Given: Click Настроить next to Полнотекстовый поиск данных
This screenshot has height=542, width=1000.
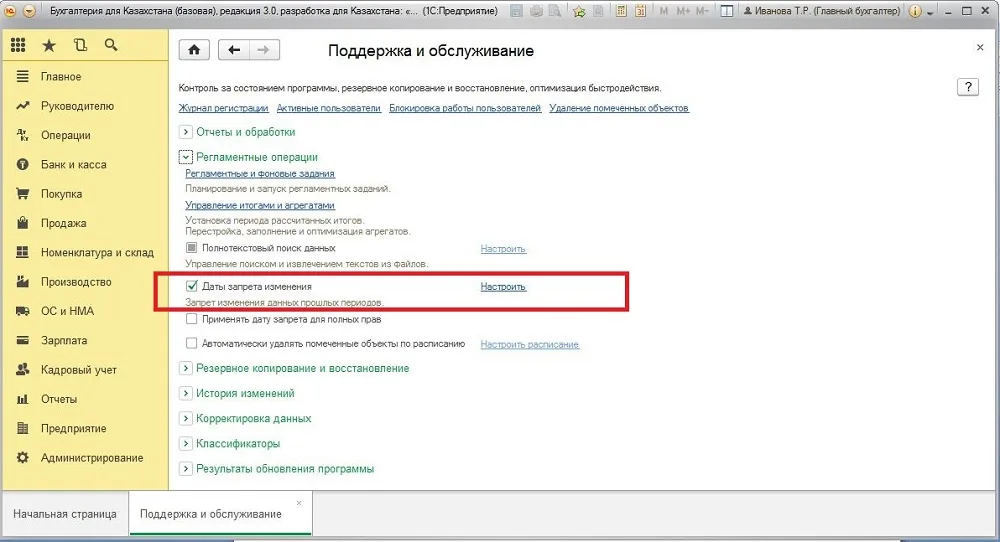Looking at the screenshot, I should (x=503, y=249).
